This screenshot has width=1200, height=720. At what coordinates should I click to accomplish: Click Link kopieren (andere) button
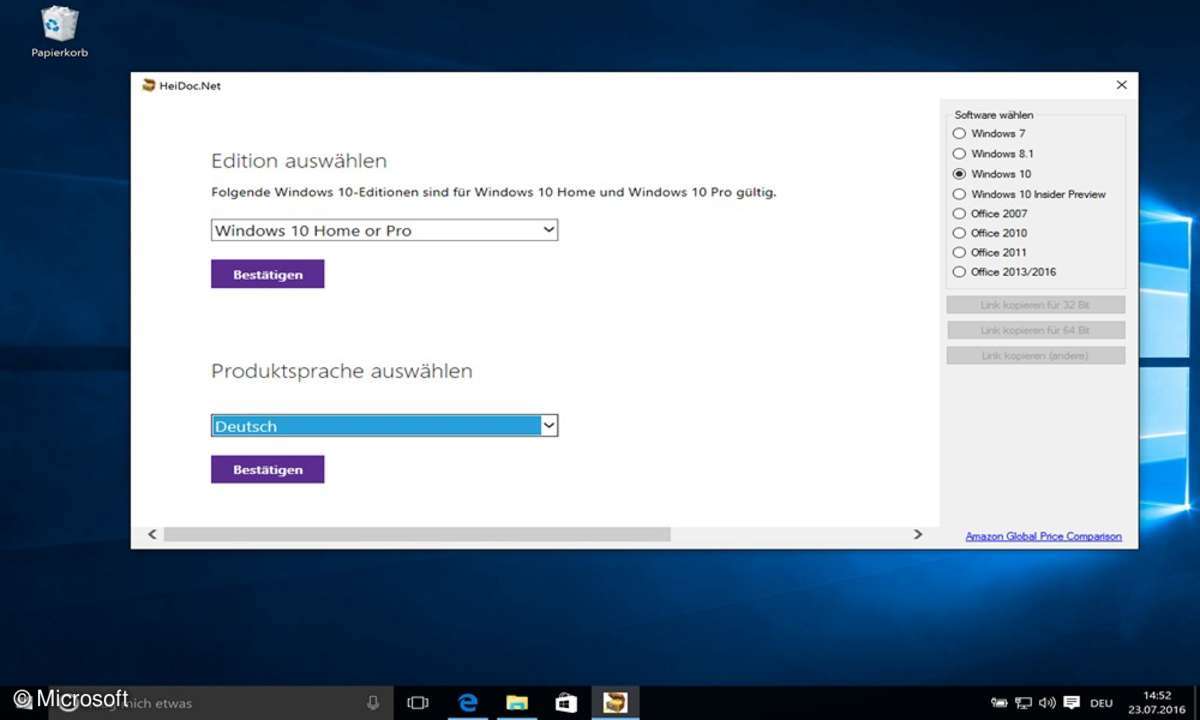[x=1036, y=355]
